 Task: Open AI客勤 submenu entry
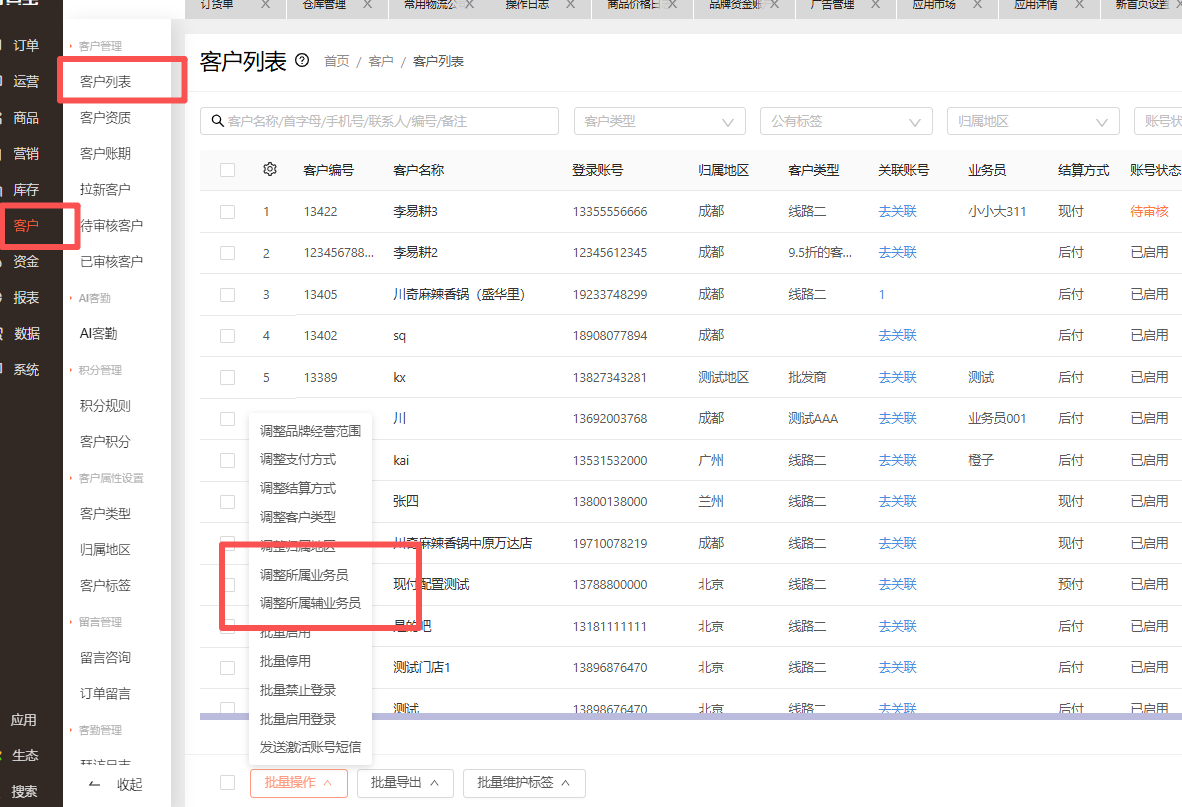[x=99, y=333]
